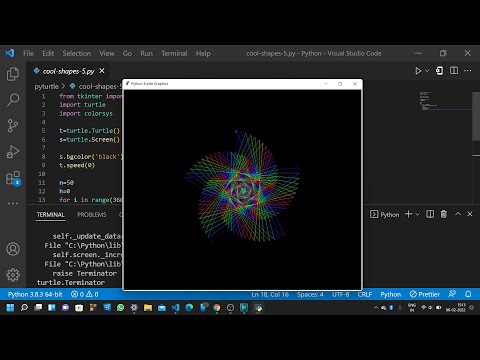This screenshot has height=360, width=480.
Task: Click code line 8 s.bgcolor text
Action: pyautogui.click(x=91, y=157)
